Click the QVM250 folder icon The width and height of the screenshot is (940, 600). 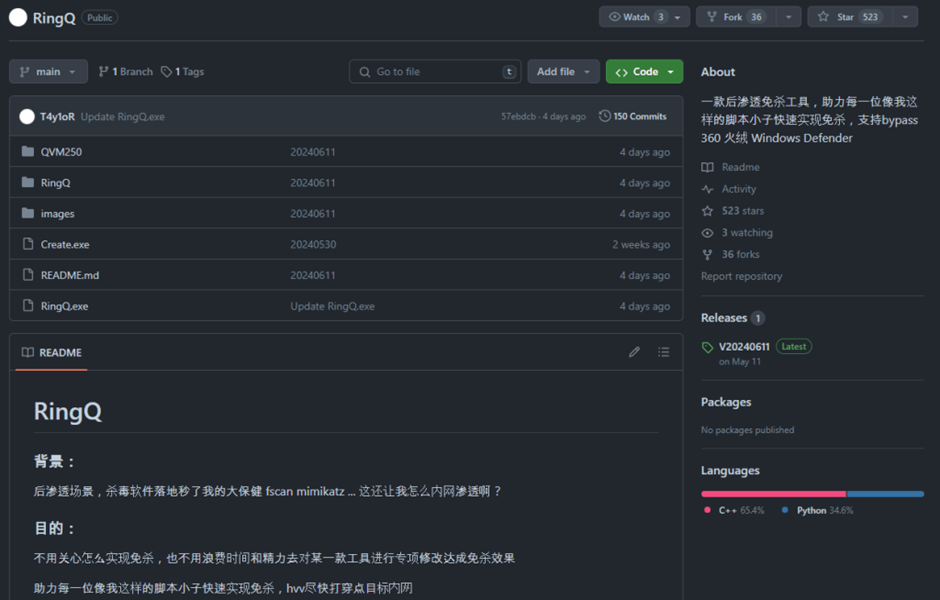(x=28, y=151)
